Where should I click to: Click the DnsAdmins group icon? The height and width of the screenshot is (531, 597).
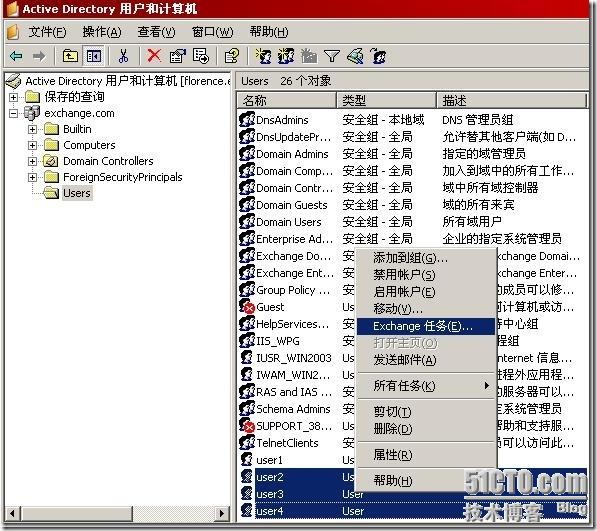pos(247,120)
